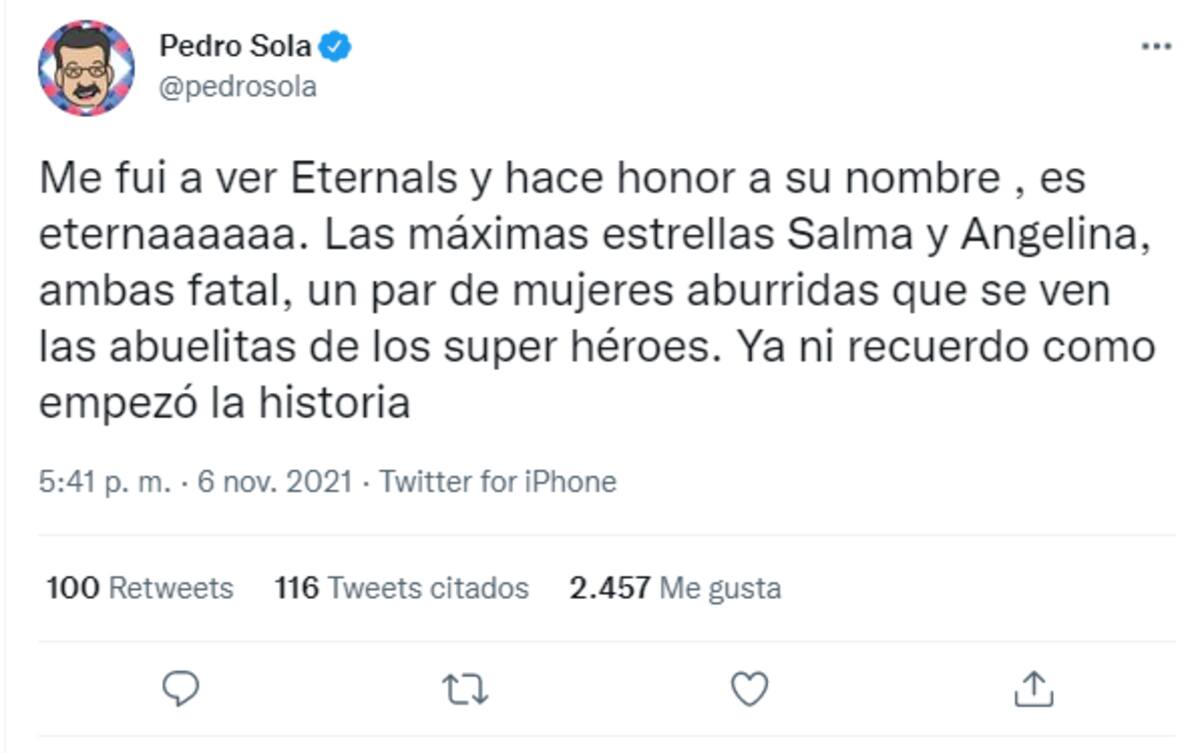
Task: Click the retweet arrows icon
Action: [464, 688]
